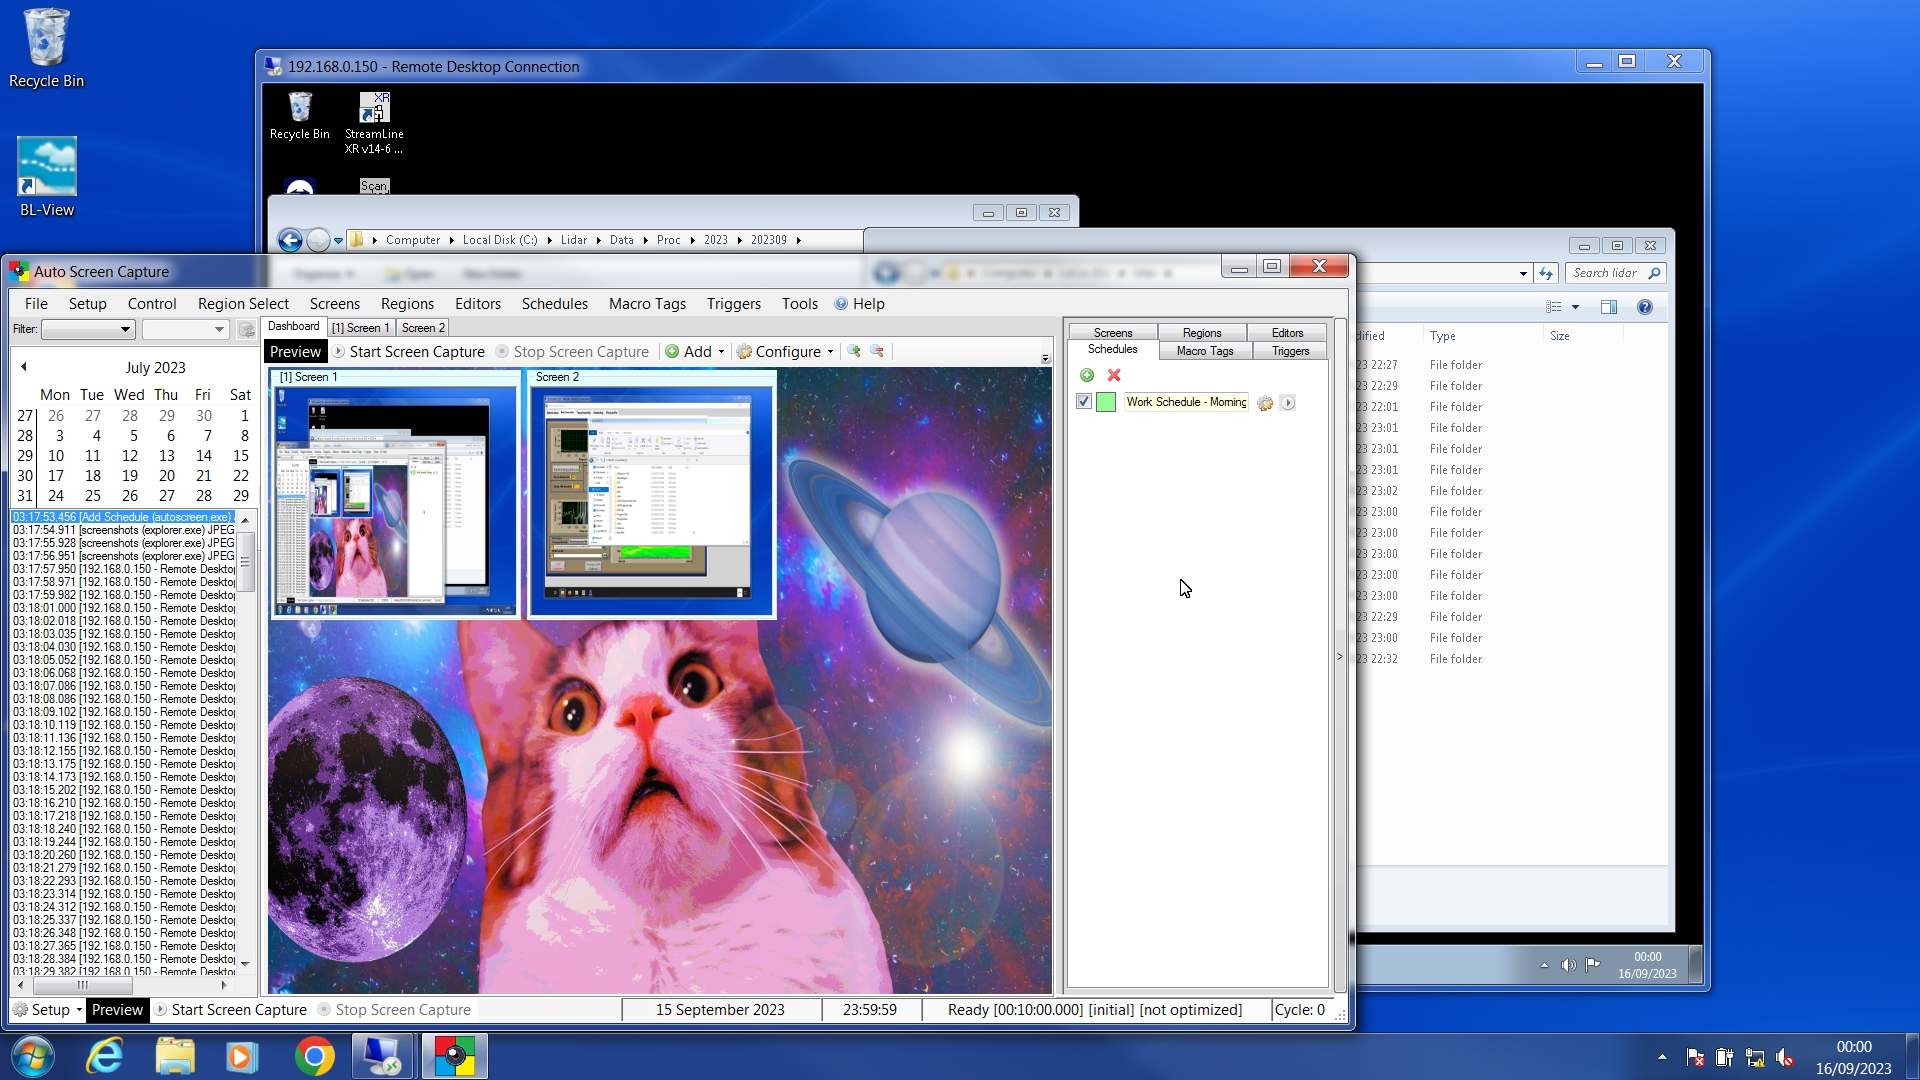The height and width of the screenshot is (1080, 1920).
Task: Select the Screen 2 preview thumbnail
Action: [x=651, y=495]
